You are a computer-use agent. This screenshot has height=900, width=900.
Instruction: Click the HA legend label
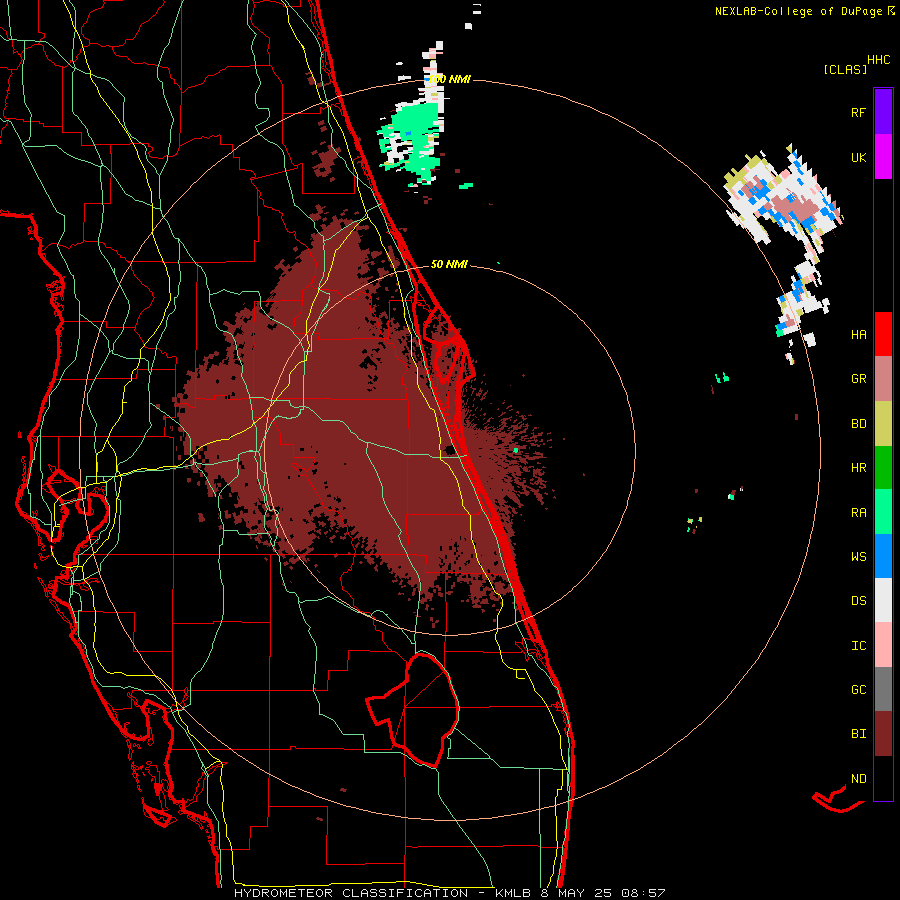858,335
